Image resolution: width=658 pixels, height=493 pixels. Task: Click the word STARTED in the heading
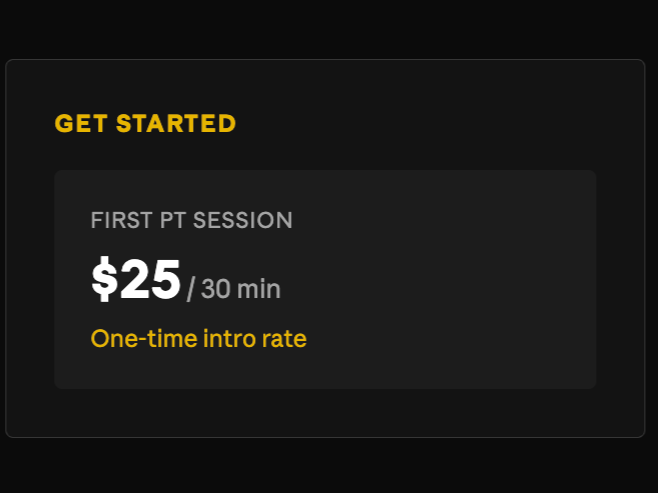176,123
